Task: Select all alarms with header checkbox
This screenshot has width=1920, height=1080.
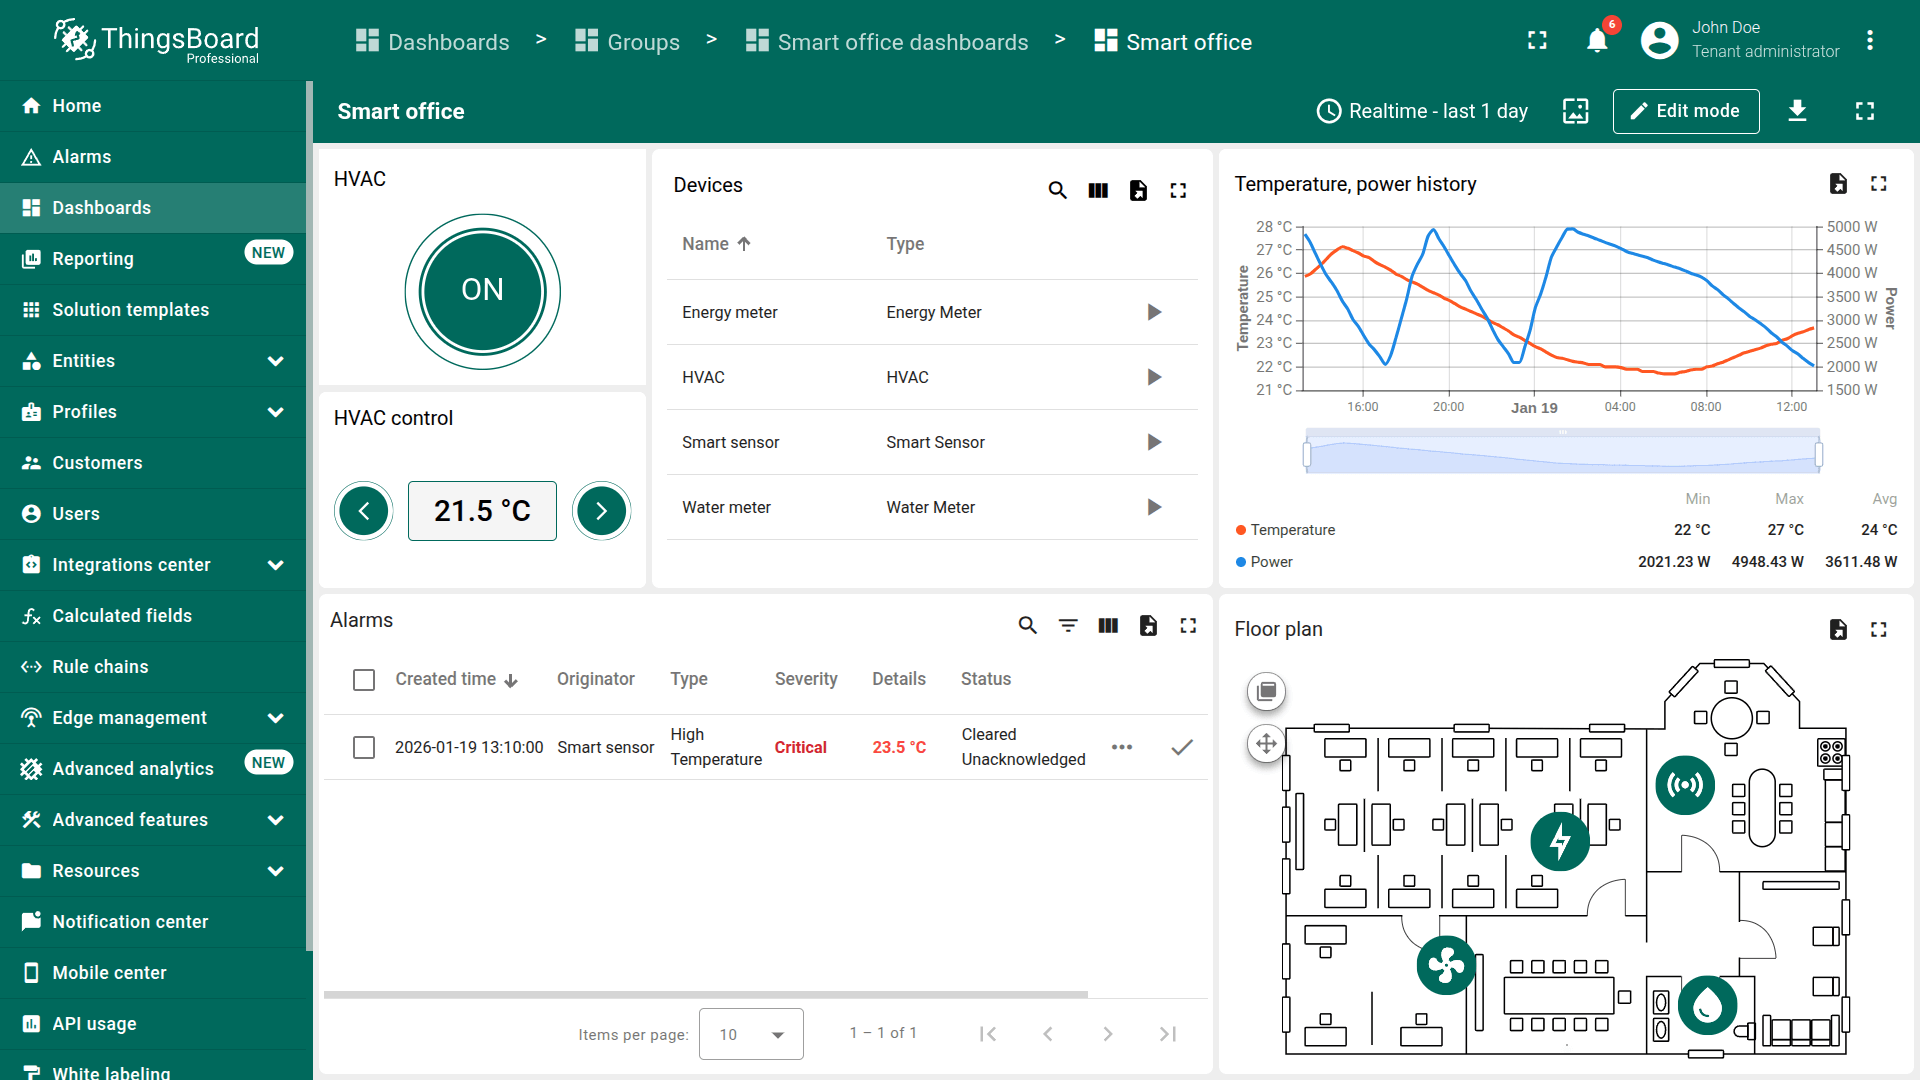Action: click(x=364, y=680)
